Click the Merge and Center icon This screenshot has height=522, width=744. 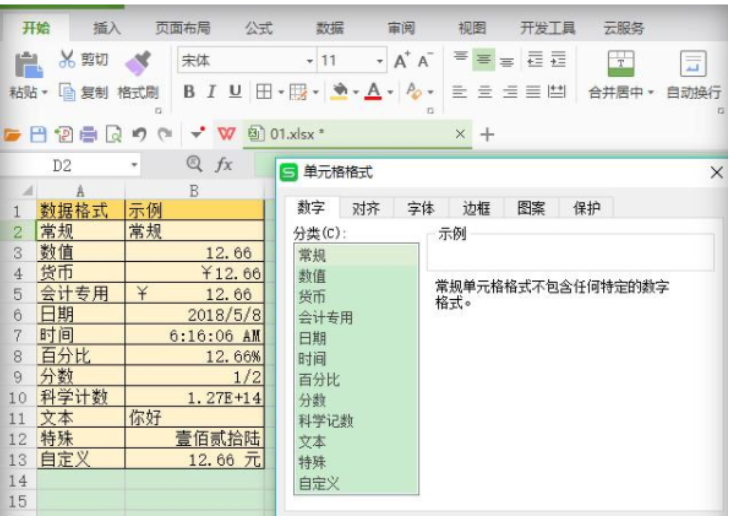pos(621,63)
